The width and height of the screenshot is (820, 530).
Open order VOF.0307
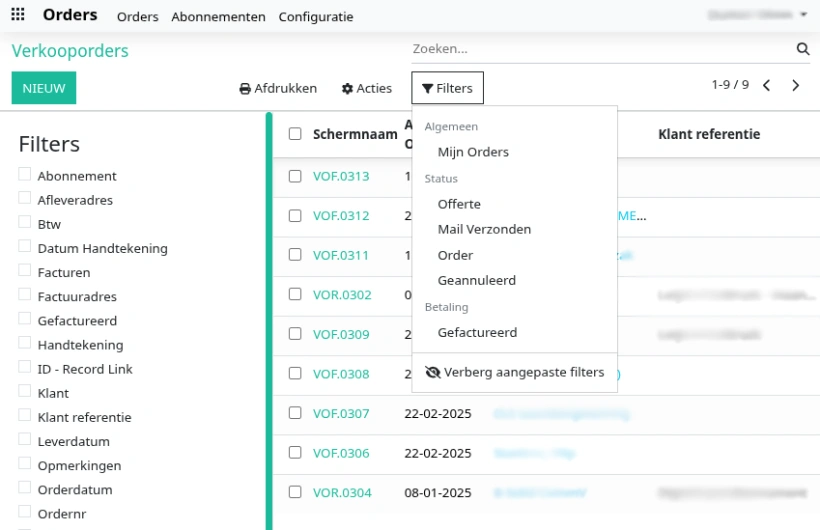tap(341, 413)
